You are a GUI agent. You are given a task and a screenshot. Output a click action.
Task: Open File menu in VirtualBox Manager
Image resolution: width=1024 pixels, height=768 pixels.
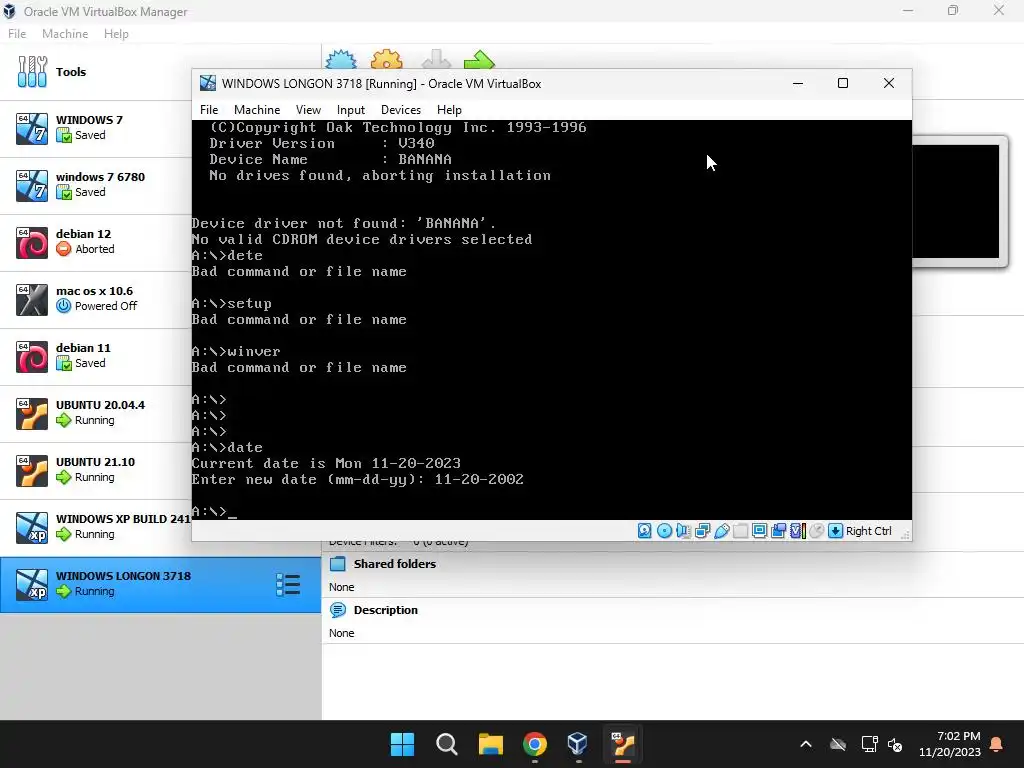point(17,34)
